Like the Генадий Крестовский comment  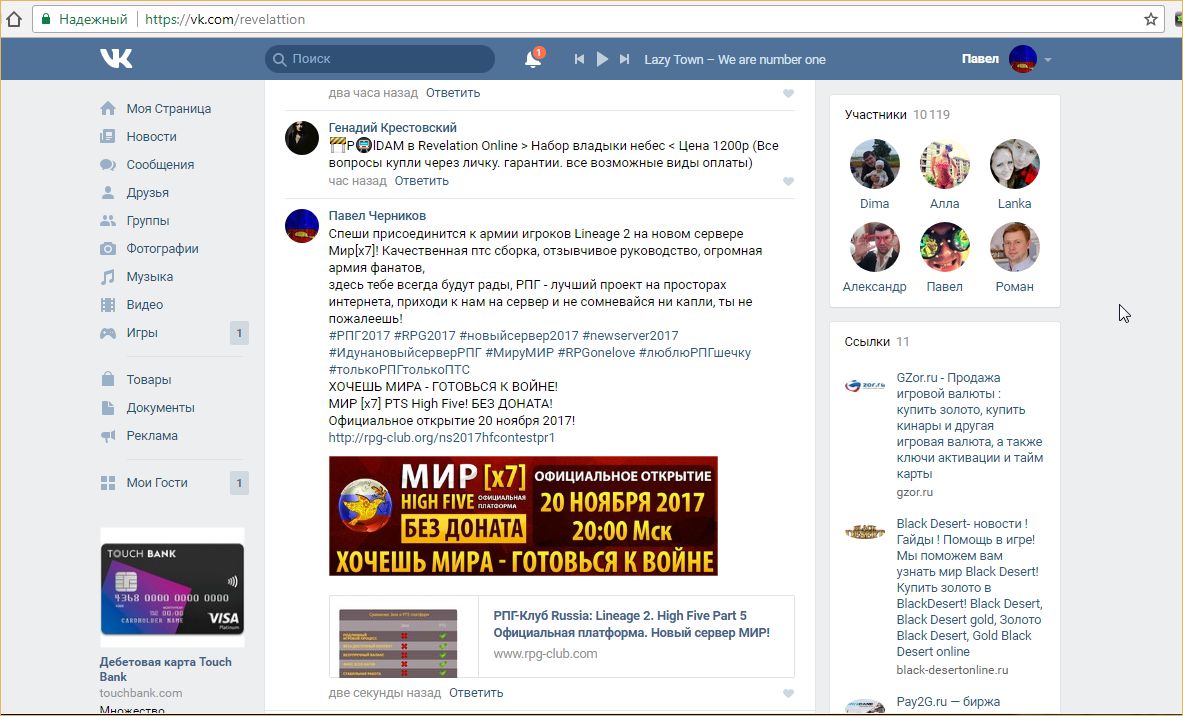tap(788, 181)
